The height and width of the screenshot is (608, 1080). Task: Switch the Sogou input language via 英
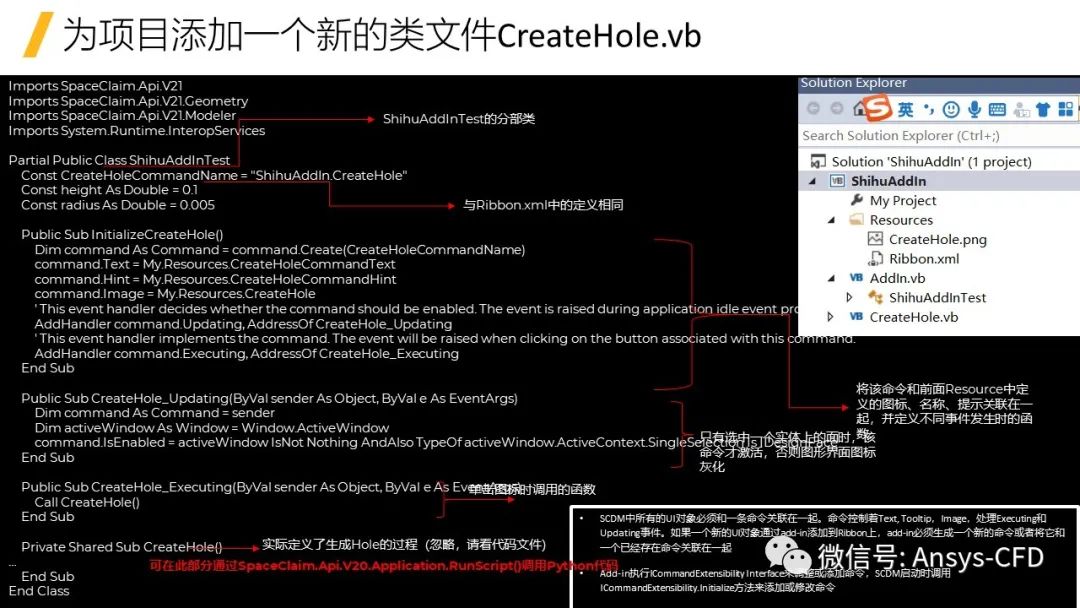tap(905, 109)
